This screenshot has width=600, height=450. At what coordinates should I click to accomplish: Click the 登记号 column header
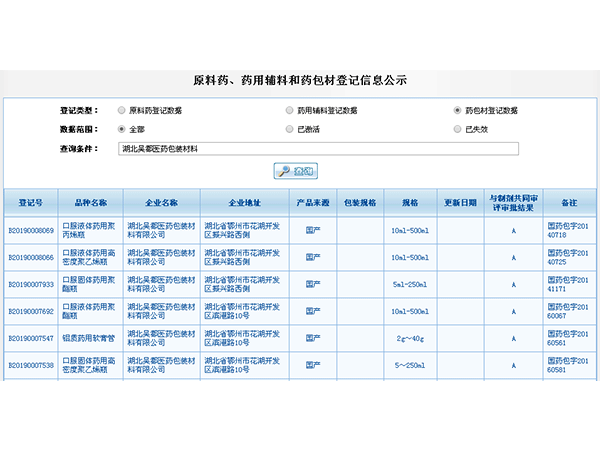pyautogui.click(x=31, y=202)
